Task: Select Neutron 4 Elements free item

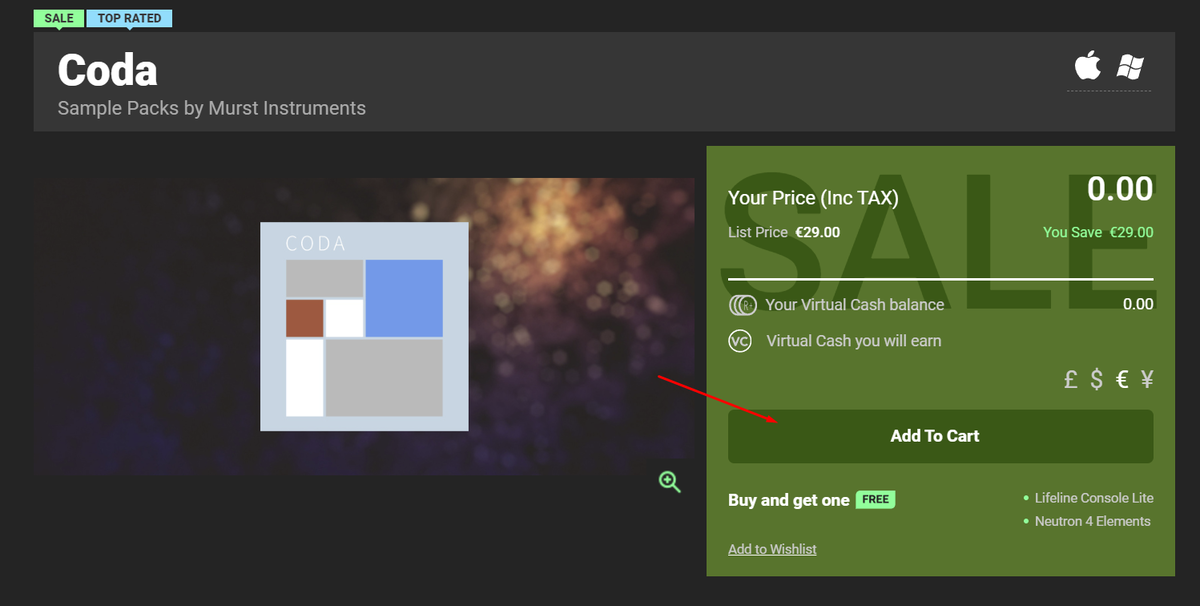Action: [x=1093, y=521]
